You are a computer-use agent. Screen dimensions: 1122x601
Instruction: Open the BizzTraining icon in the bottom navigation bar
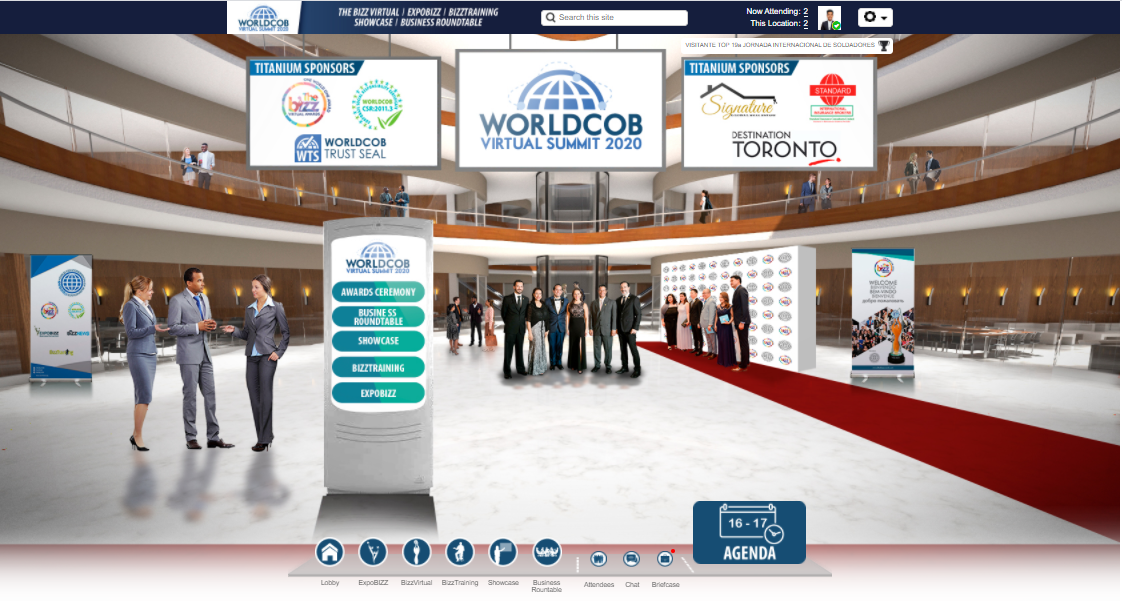(459, 552)
